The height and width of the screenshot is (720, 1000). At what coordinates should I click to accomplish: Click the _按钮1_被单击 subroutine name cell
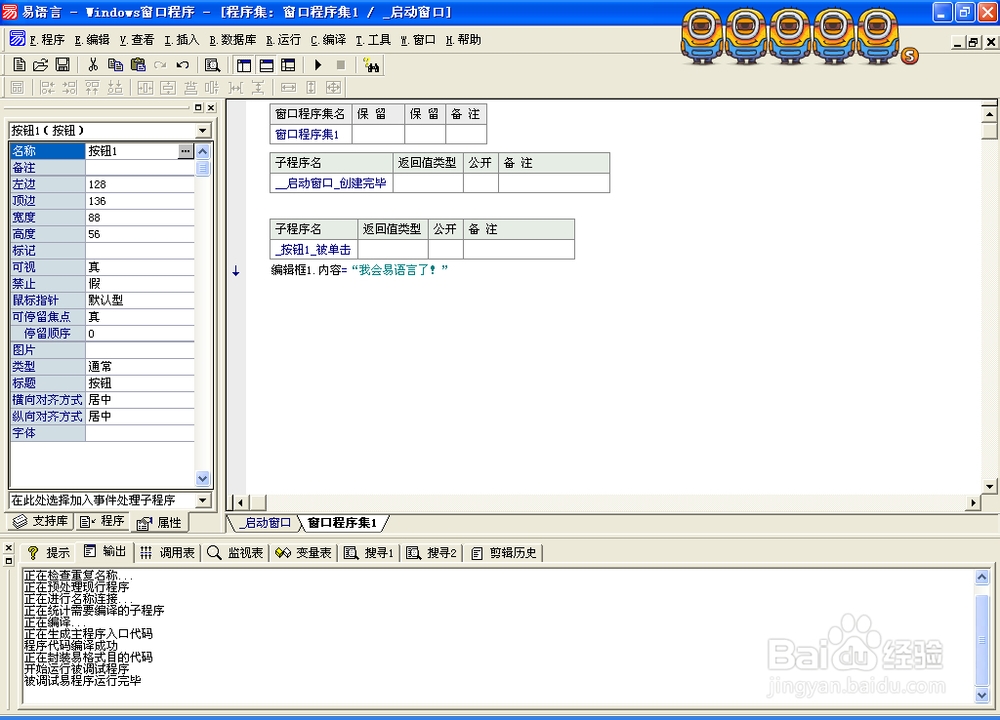tap(313, 249)
